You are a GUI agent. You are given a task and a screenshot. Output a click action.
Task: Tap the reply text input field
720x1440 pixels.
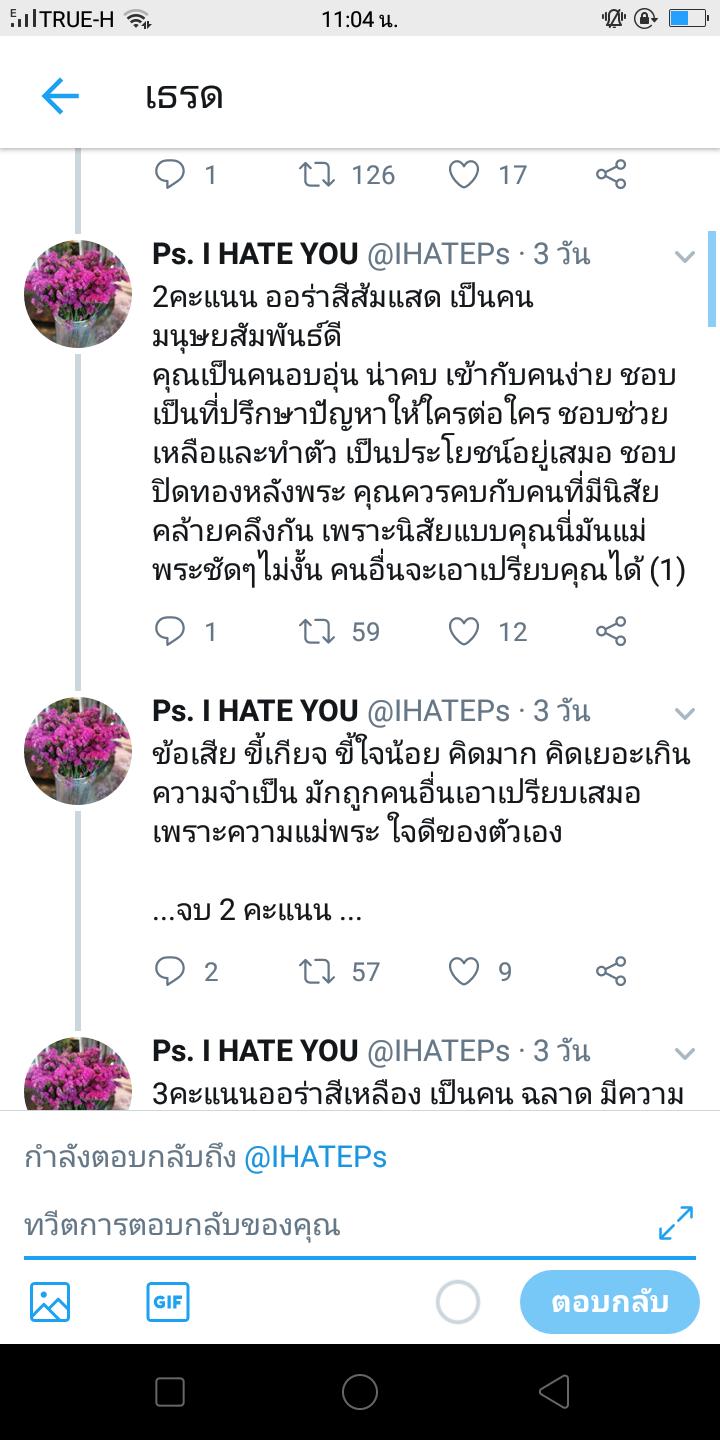[x=330, y=1225]
